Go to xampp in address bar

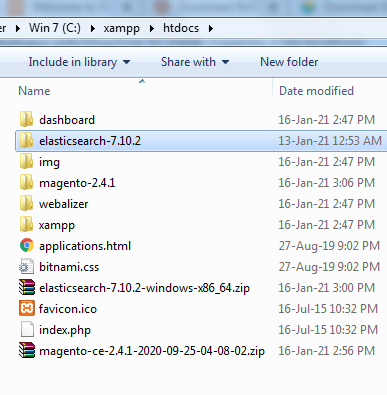[121, 29]
